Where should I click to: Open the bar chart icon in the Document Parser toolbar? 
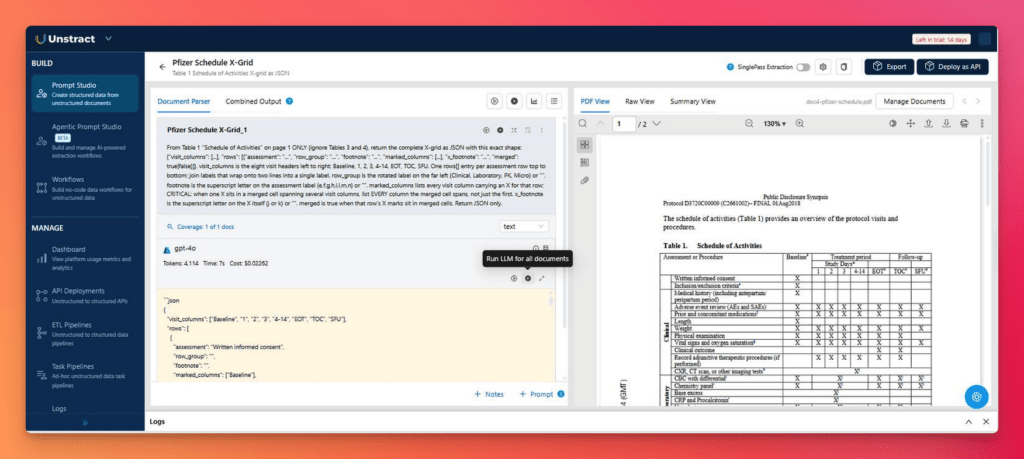534,101
